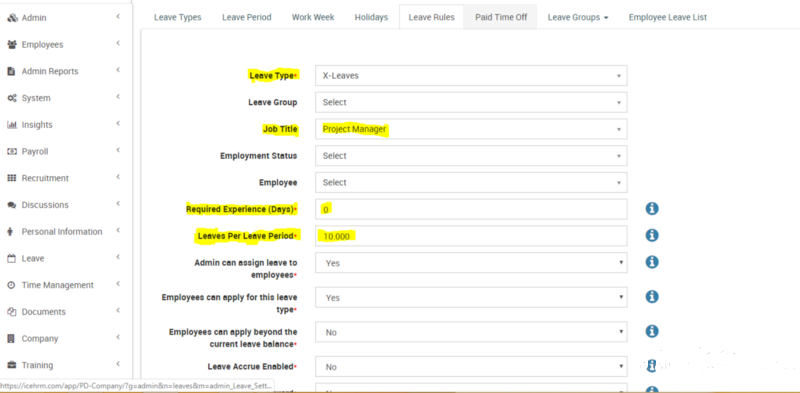Click the Payroll money icon
This screenshot has width=800, height=393.
(12, 152)
